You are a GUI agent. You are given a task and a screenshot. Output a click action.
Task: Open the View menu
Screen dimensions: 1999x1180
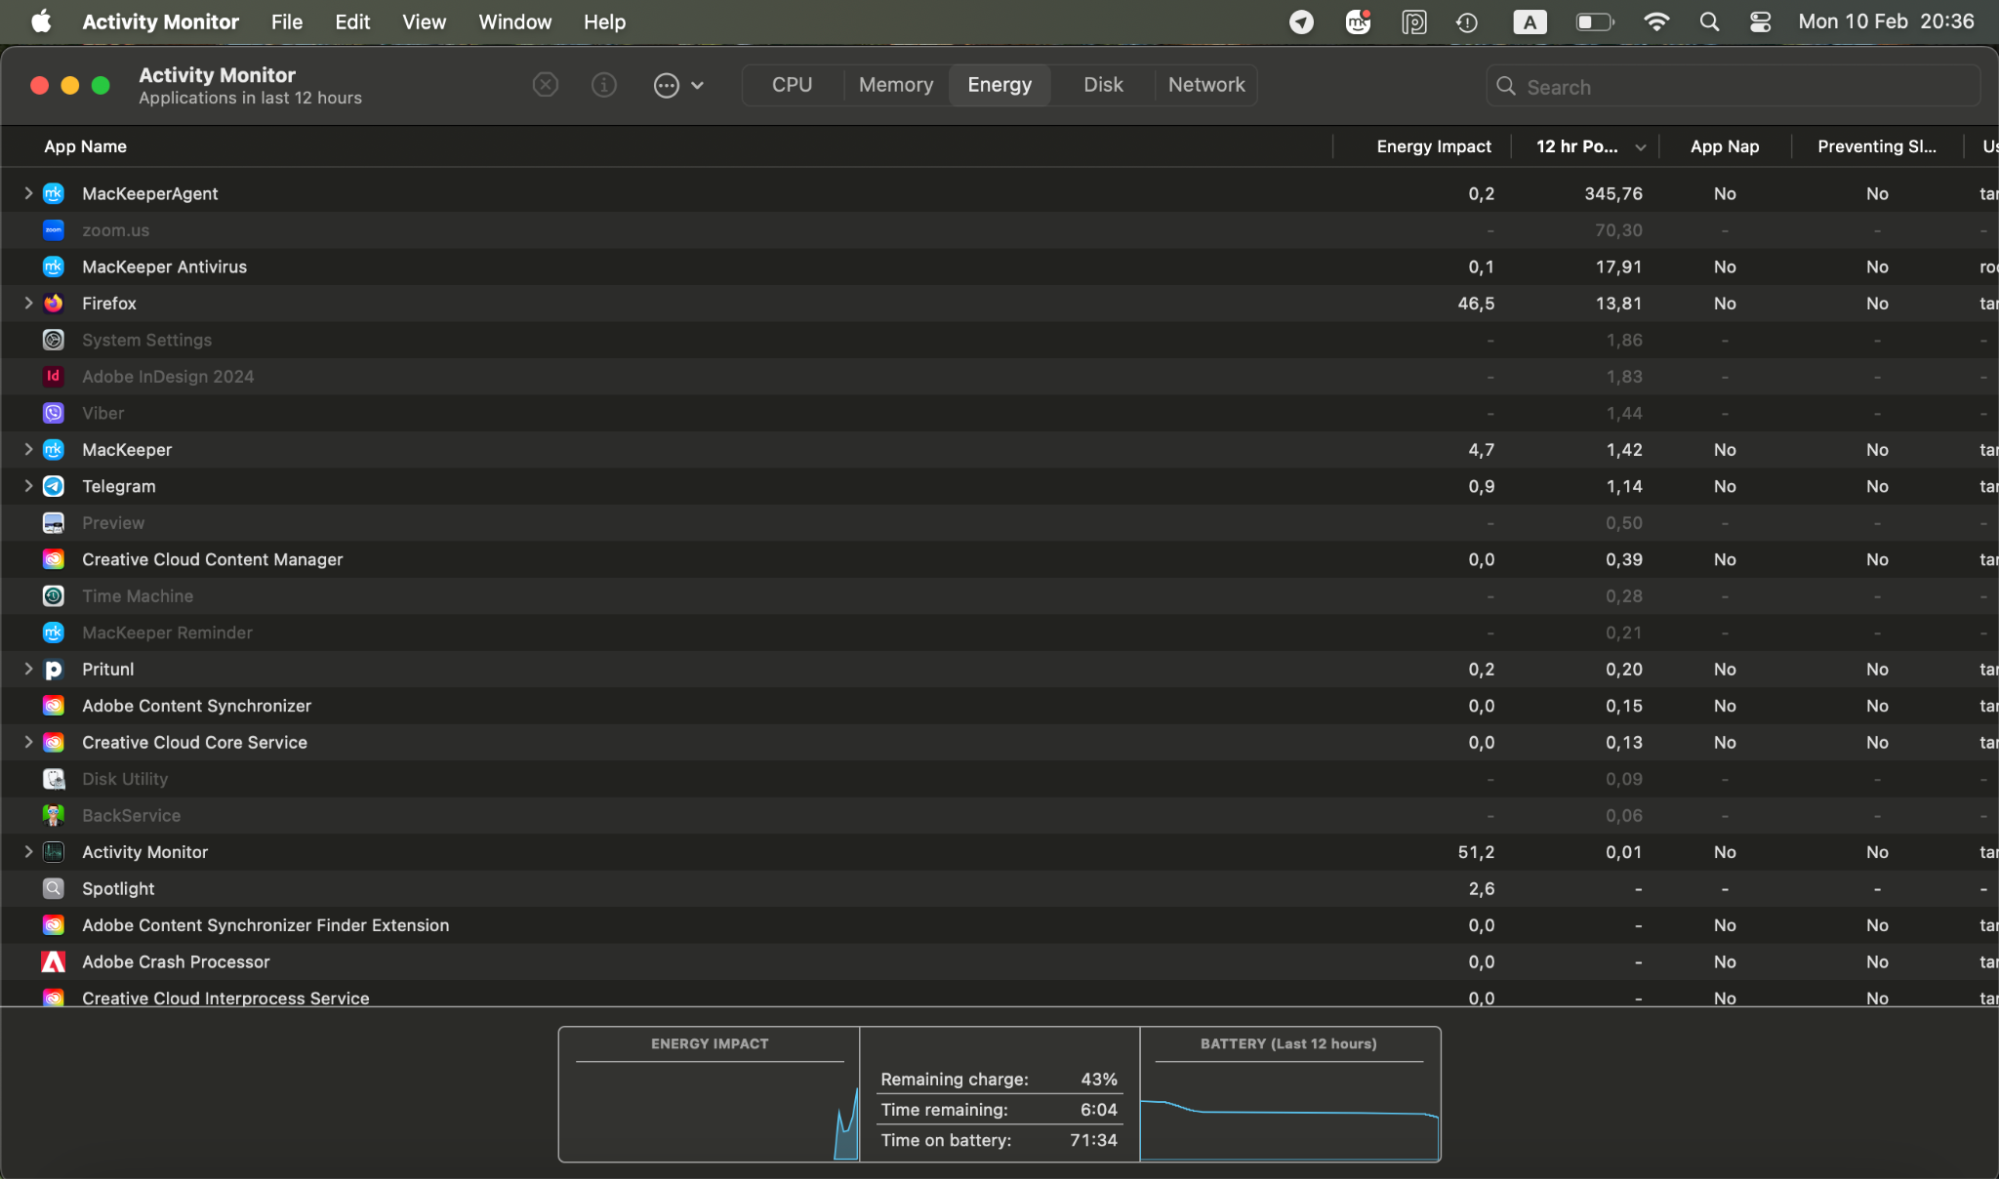tap(423, 21)
